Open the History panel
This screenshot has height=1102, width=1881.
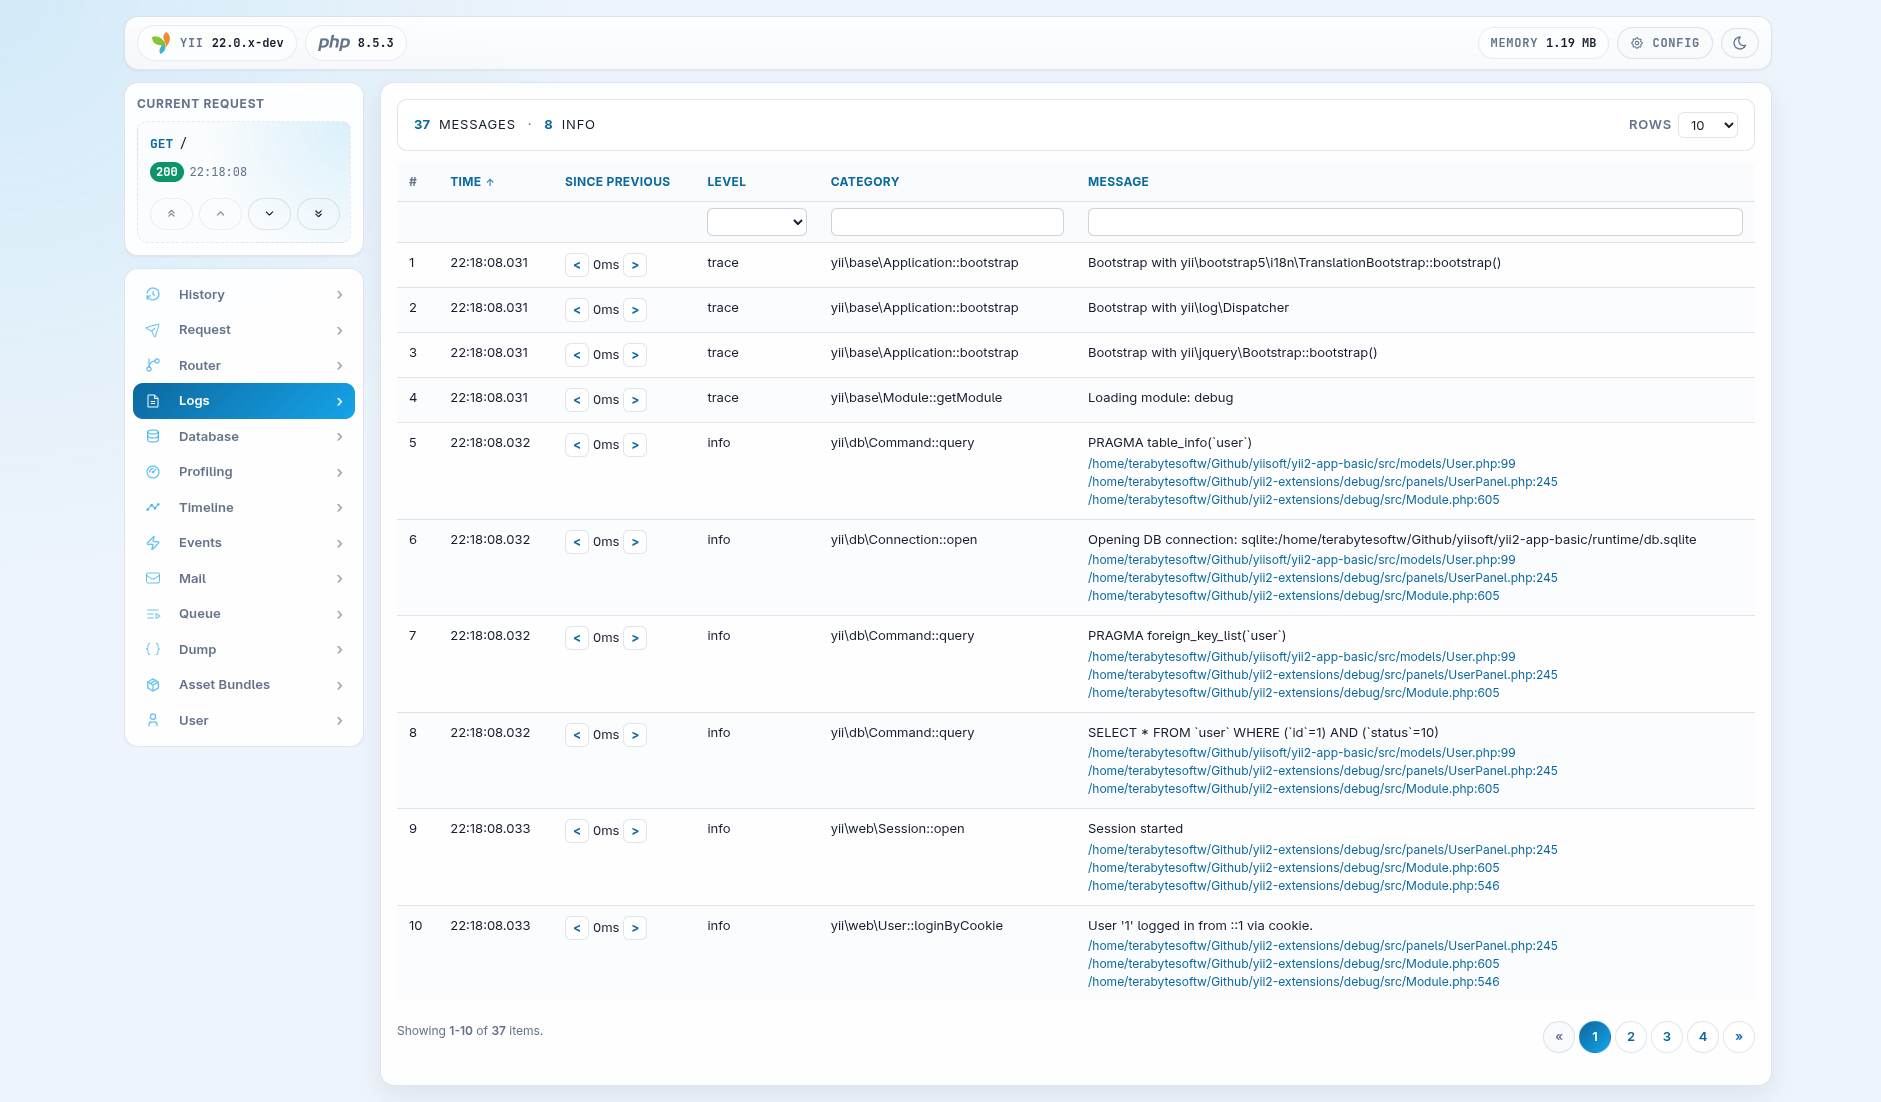click(244, 294)
